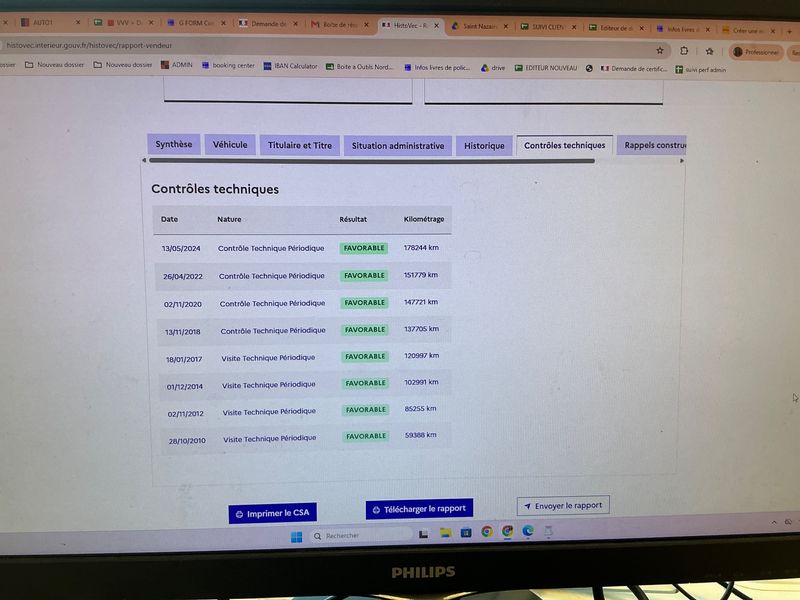
Task: Select the Contrôles techniques tab
Action: coord(565,145)
